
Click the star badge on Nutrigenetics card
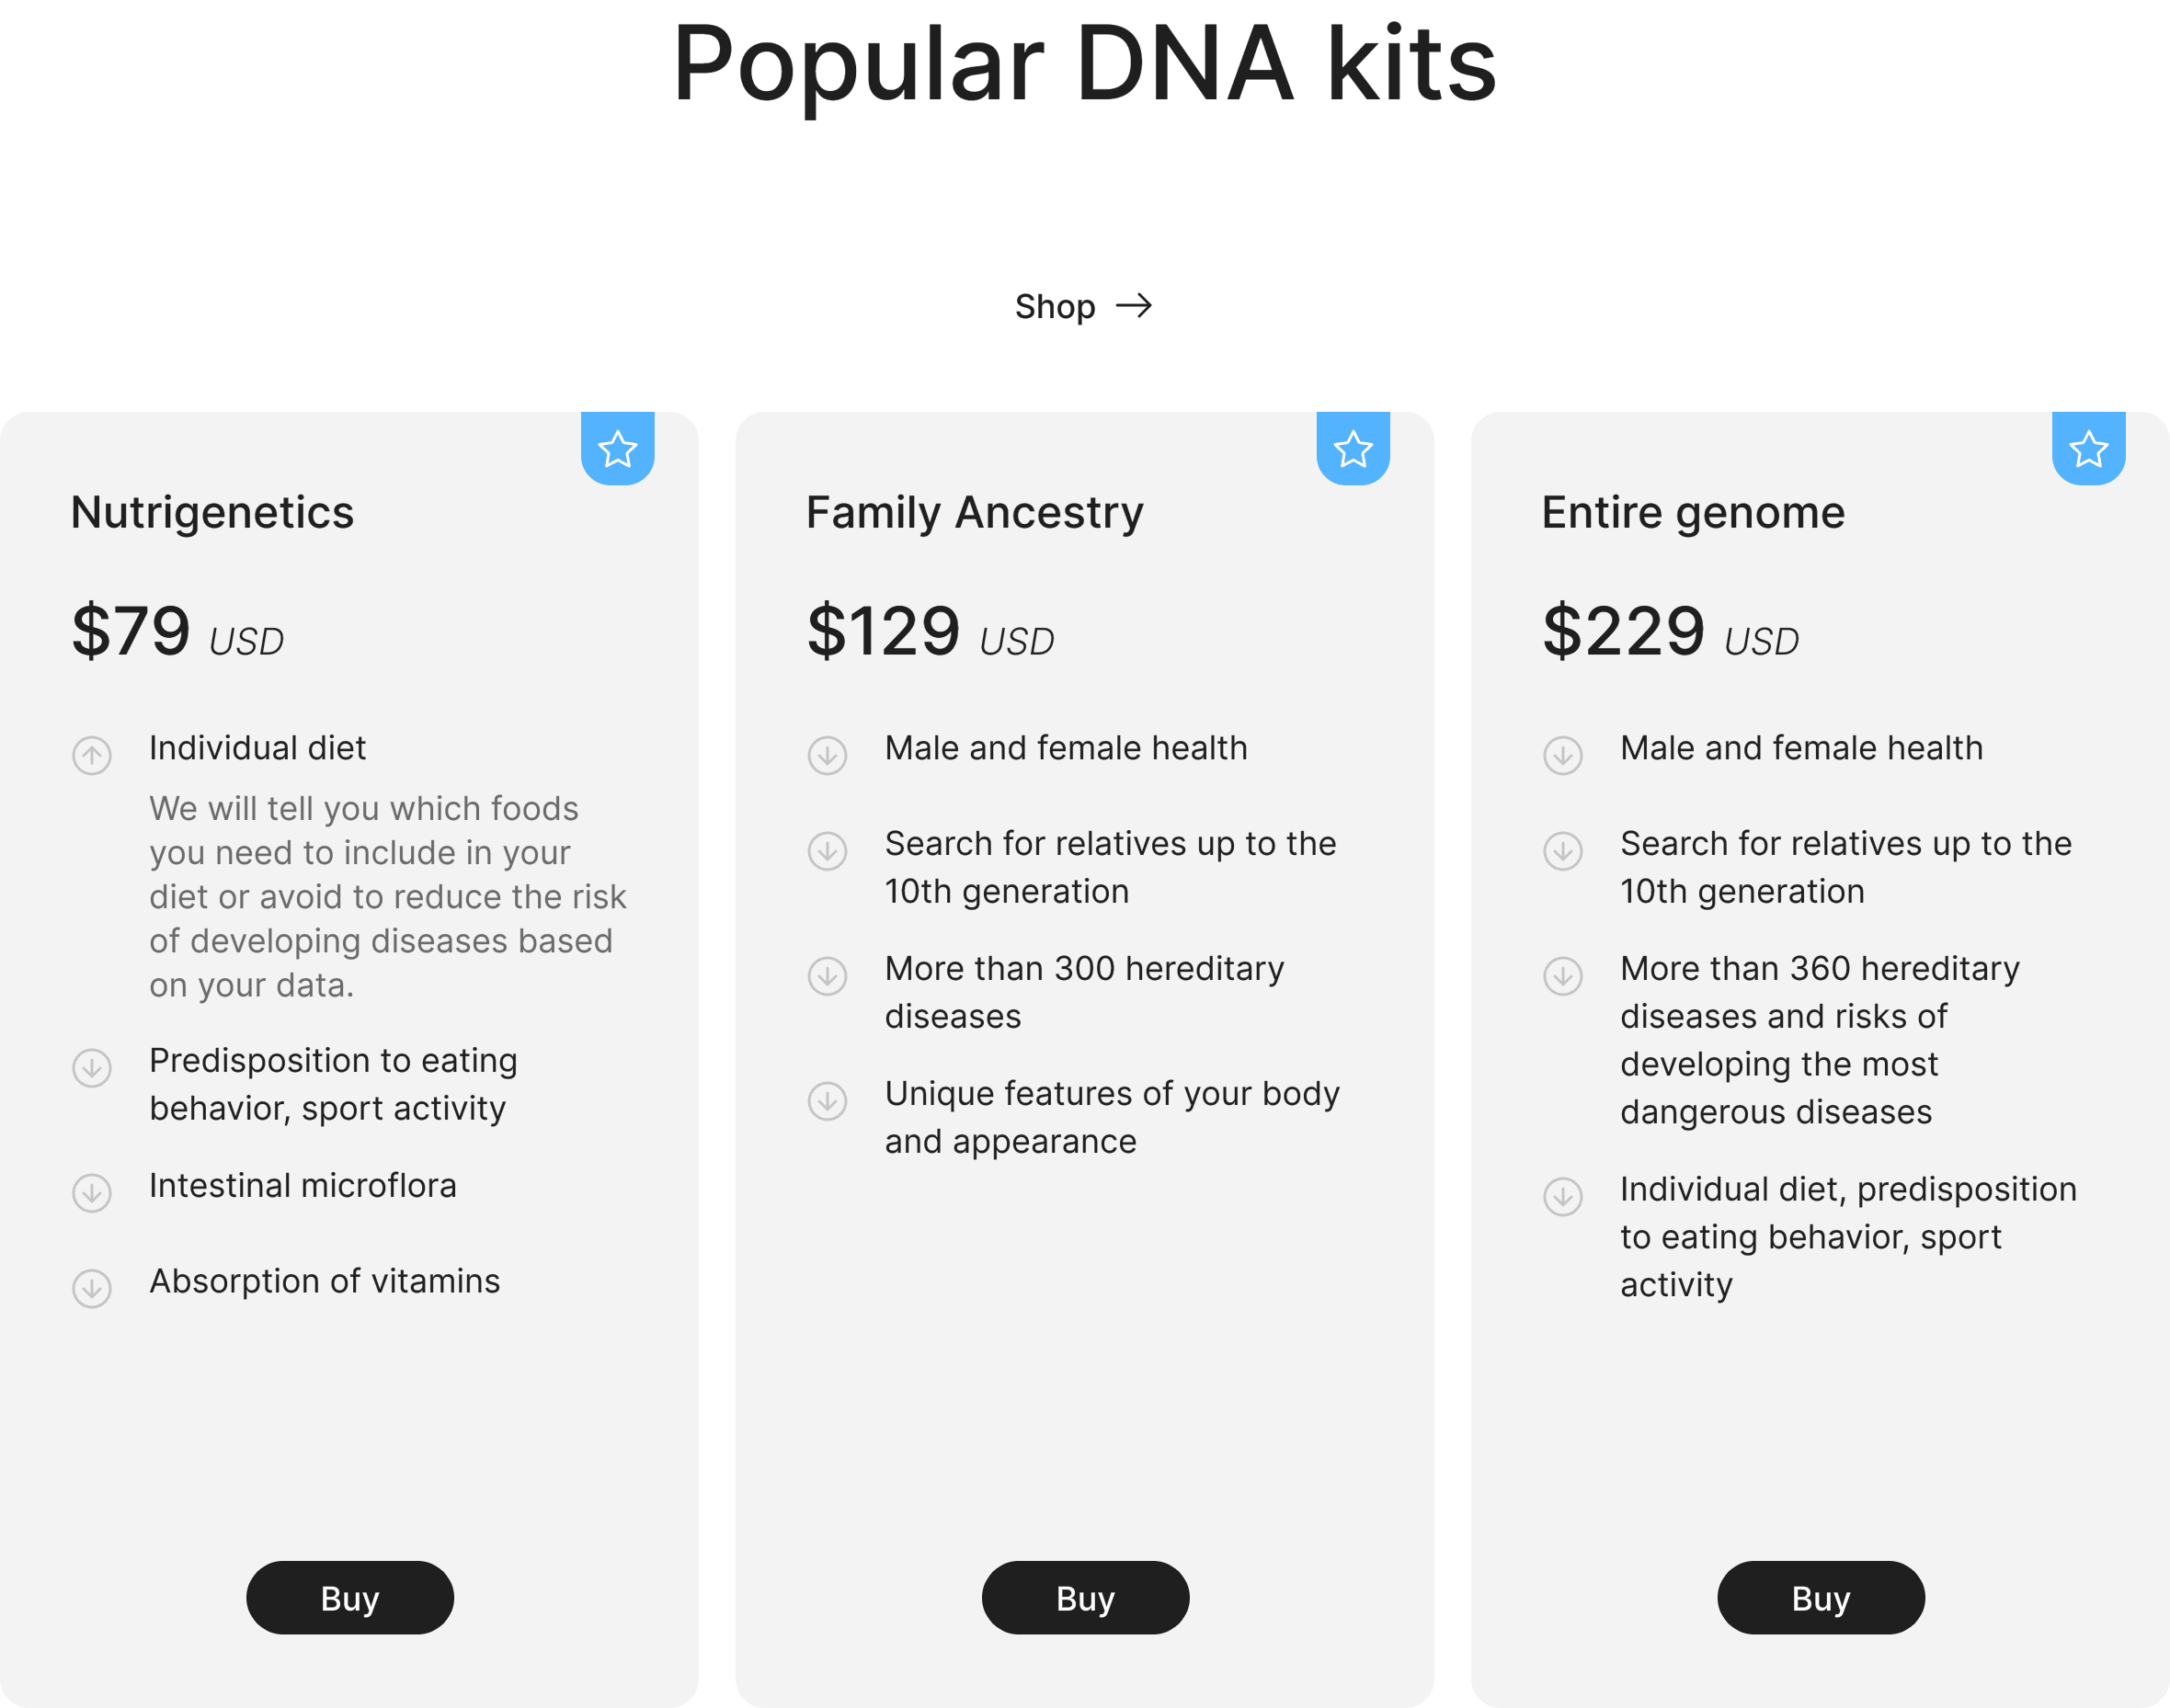(617, 449)
